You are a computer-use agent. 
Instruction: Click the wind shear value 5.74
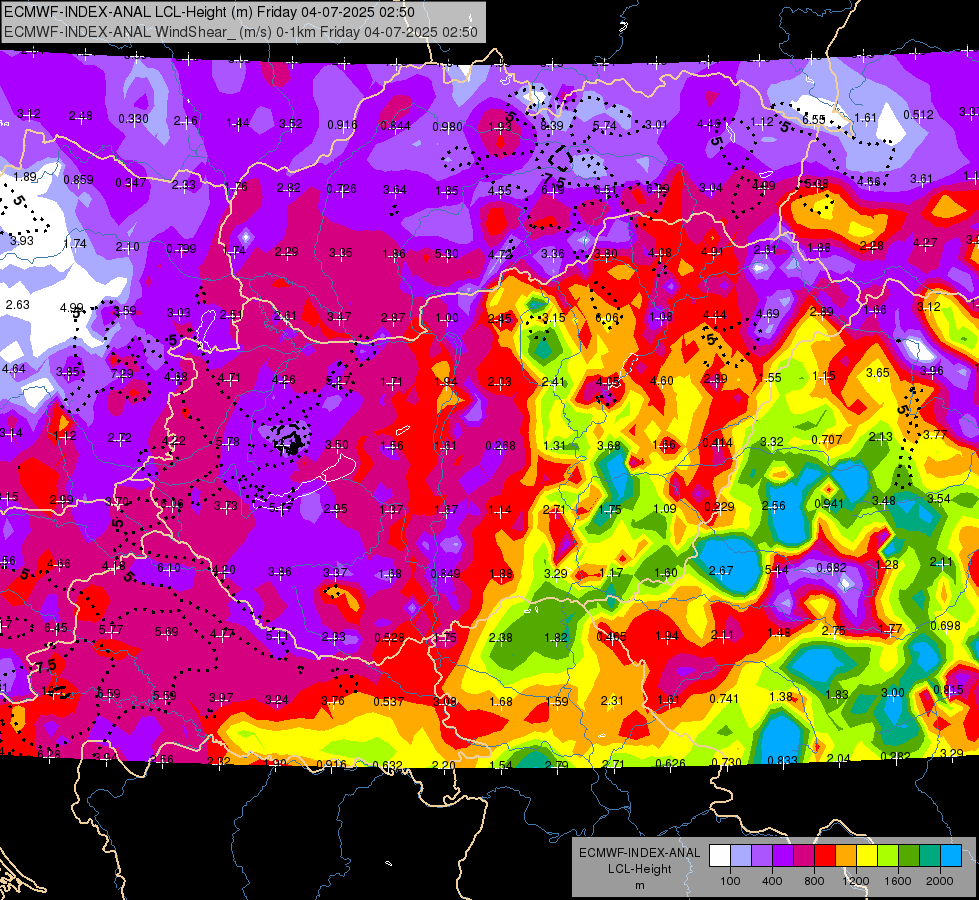(x=604, y=126)
